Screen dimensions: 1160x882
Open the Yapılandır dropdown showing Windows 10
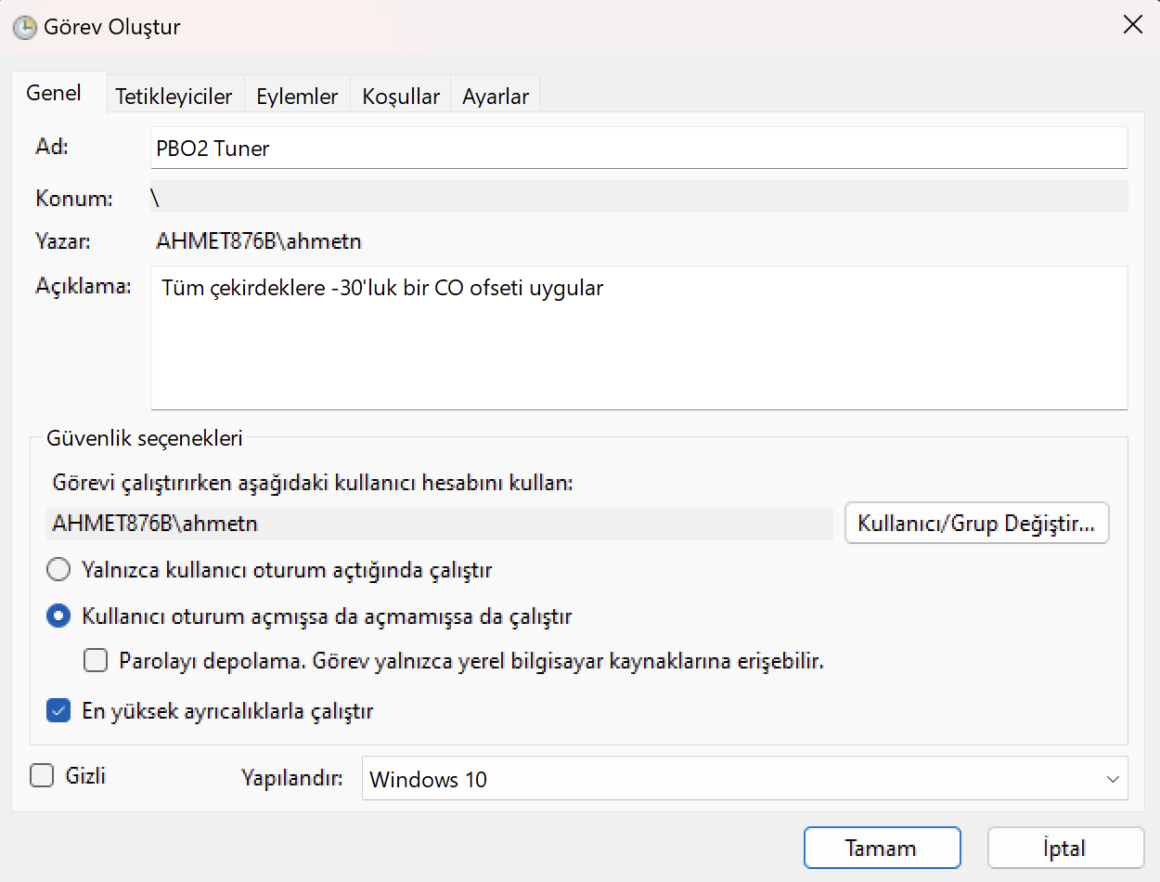(744, 778)
